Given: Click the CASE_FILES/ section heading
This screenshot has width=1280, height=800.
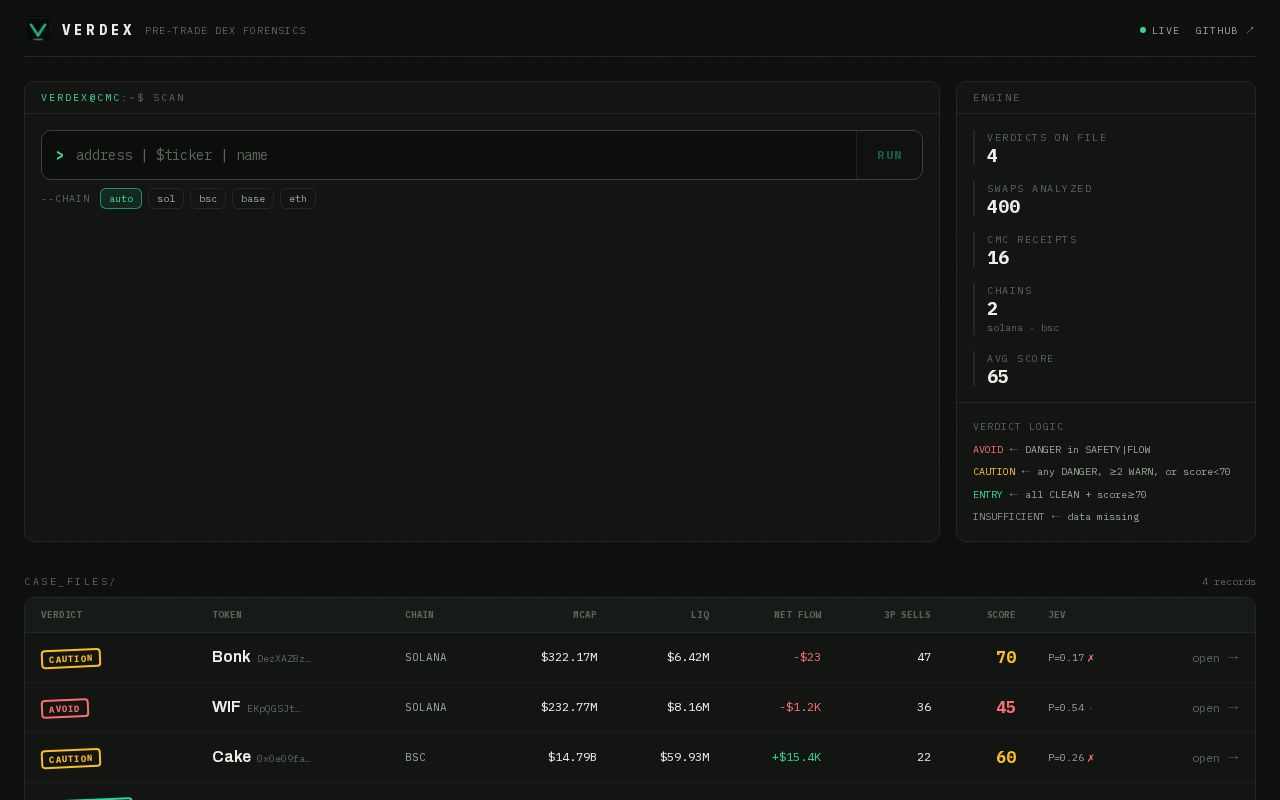Looking at the screenshot, I should [x=70, y=582].
